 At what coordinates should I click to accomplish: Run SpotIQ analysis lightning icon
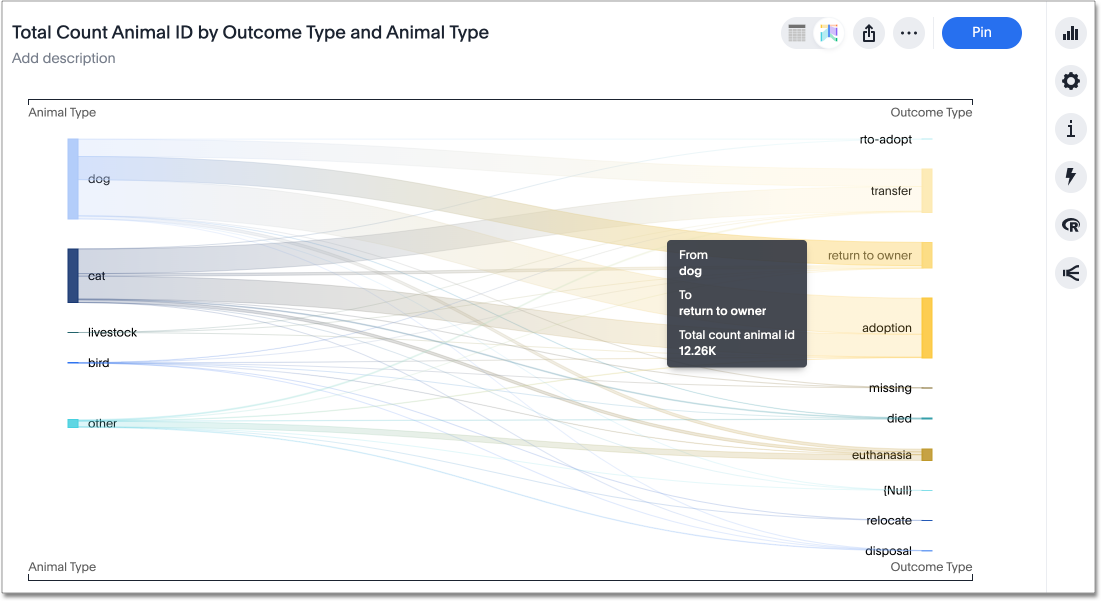pos(1071,177)
